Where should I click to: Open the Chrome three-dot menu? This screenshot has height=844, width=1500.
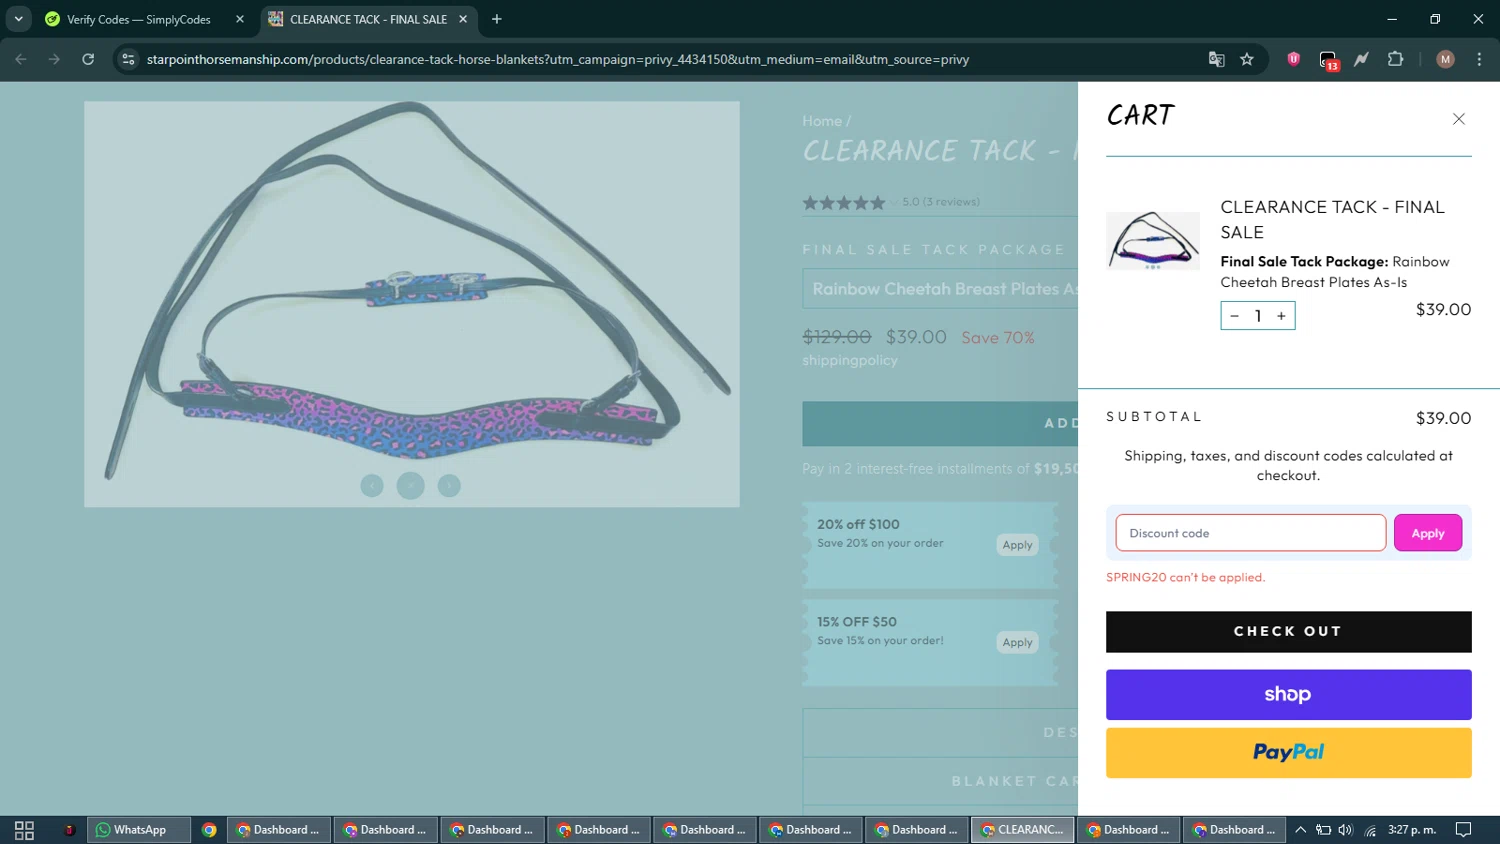pyautogui.click(x=1479, y=59)
